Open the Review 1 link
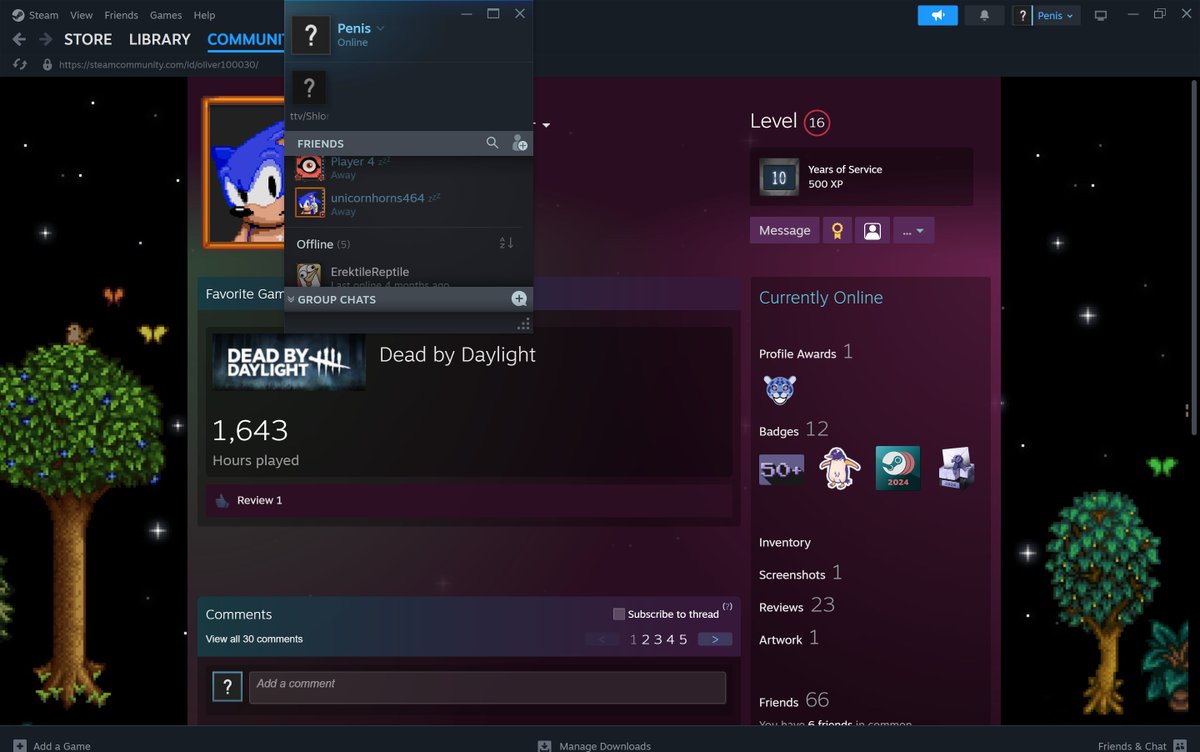 pos(260,500)
